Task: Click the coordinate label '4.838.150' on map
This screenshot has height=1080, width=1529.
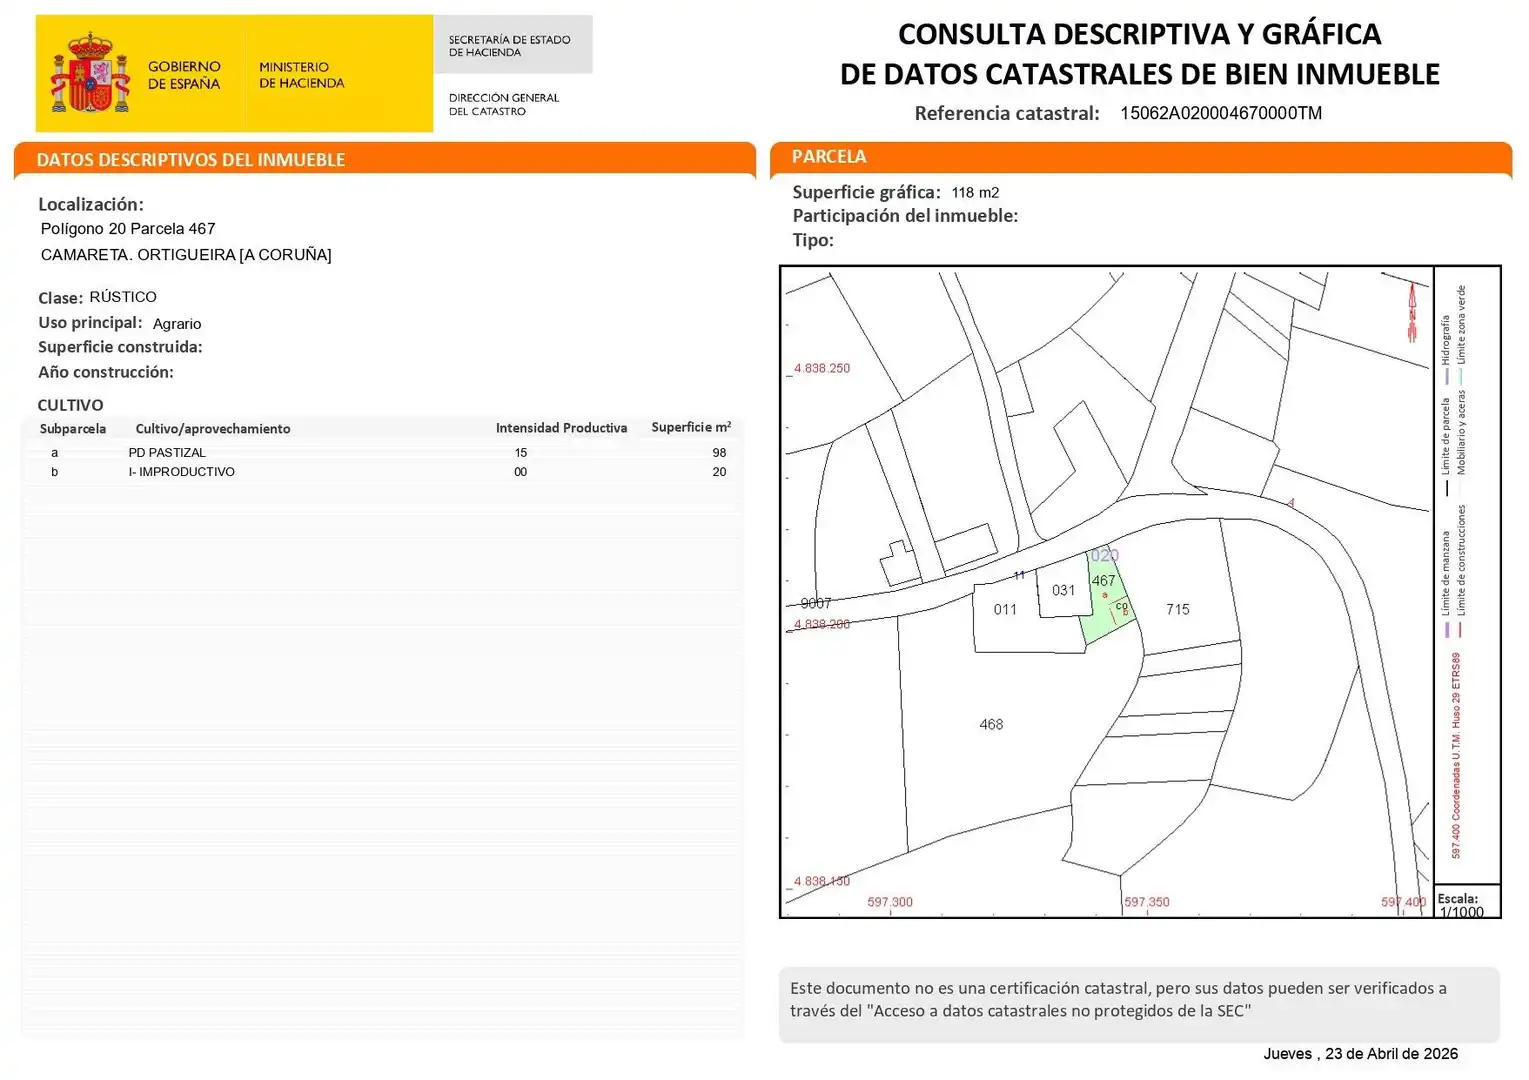Action: coord(822,882)
